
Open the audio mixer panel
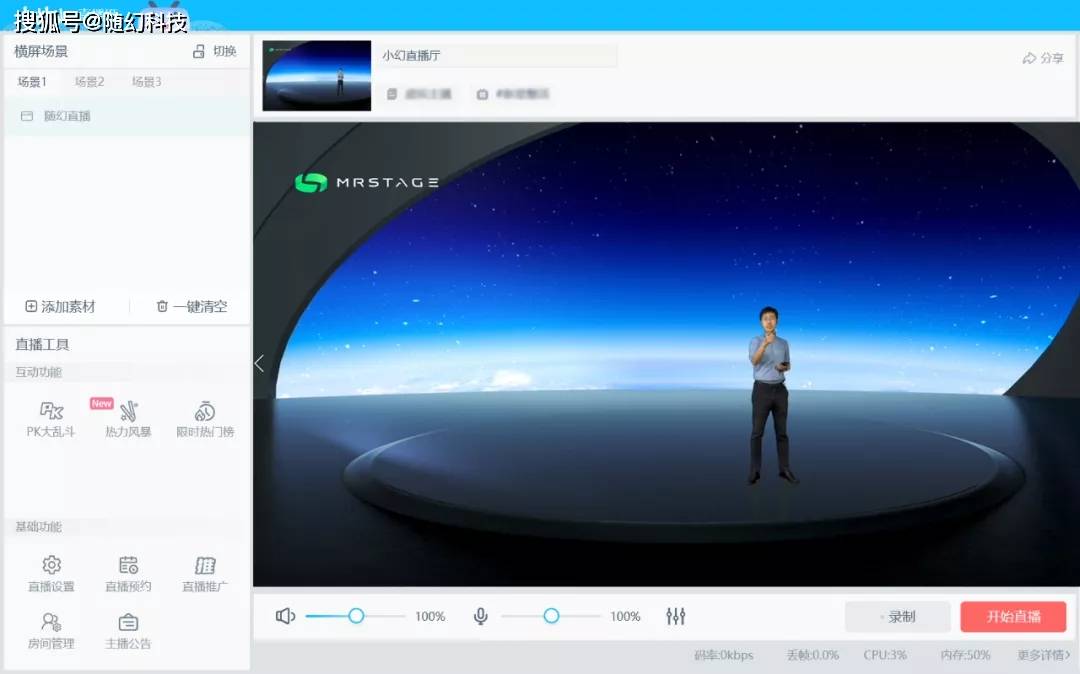[675, 617]
